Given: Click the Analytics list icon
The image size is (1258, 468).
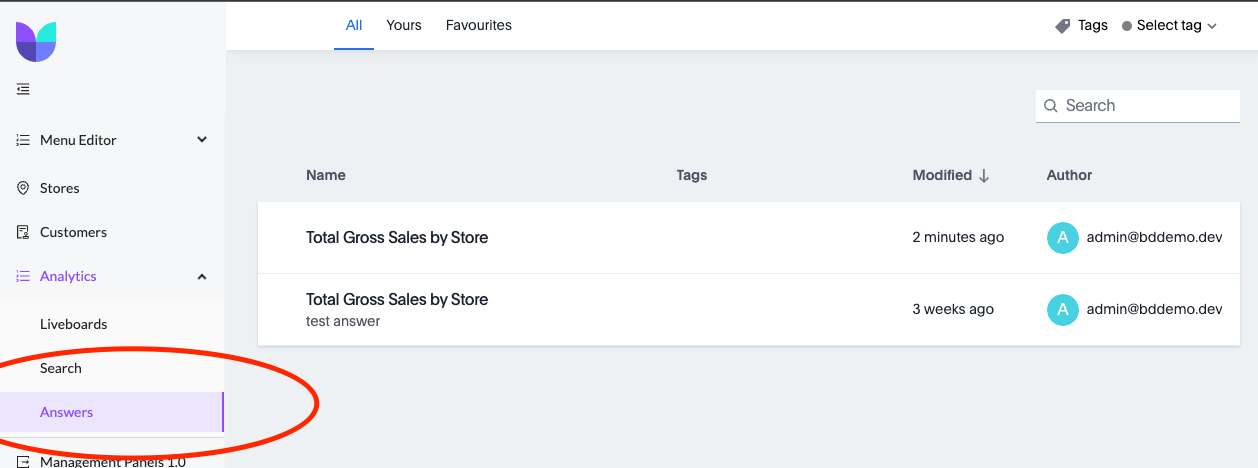Looking at the screenshot, I should tap(23, 276).
